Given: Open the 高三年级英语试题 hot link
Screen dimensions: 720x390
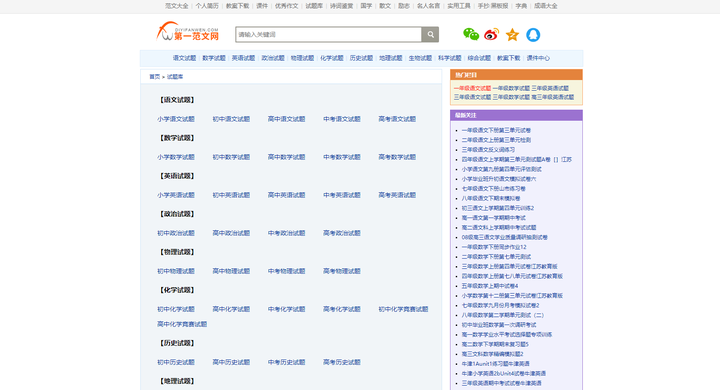Looking at the screenshot, I should point(553,97).
